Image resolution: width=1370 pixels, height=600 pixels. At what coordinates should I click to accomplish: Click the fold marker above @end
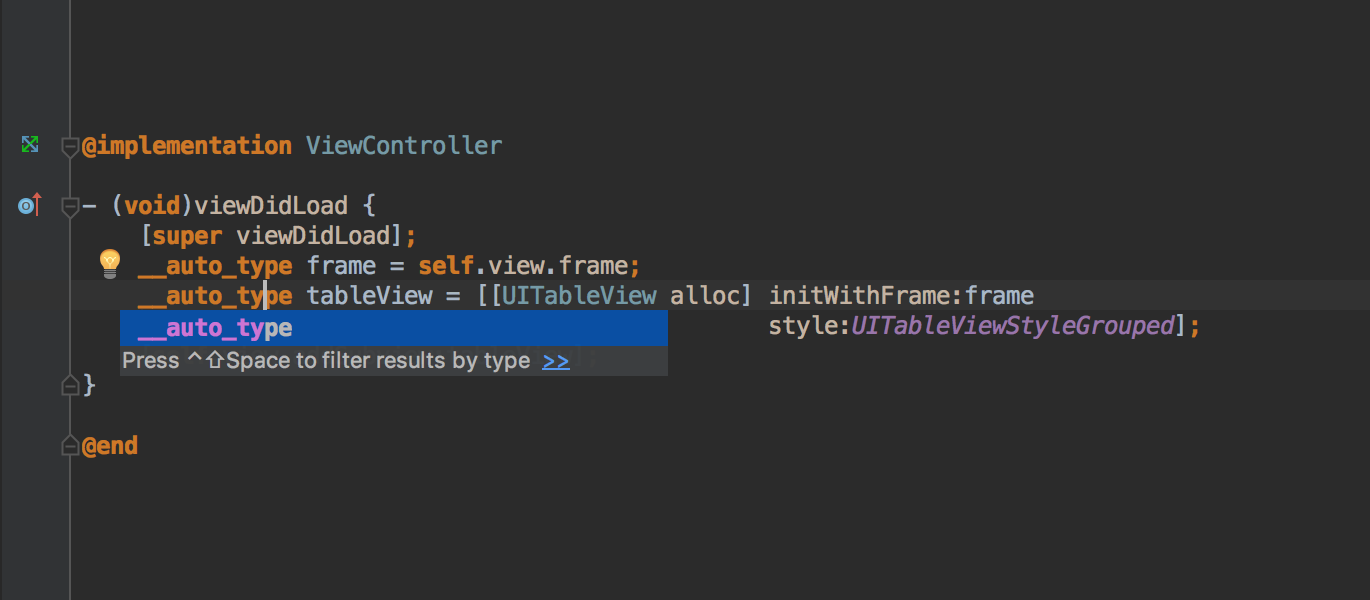pyautogui.click(x=70, y=444)
